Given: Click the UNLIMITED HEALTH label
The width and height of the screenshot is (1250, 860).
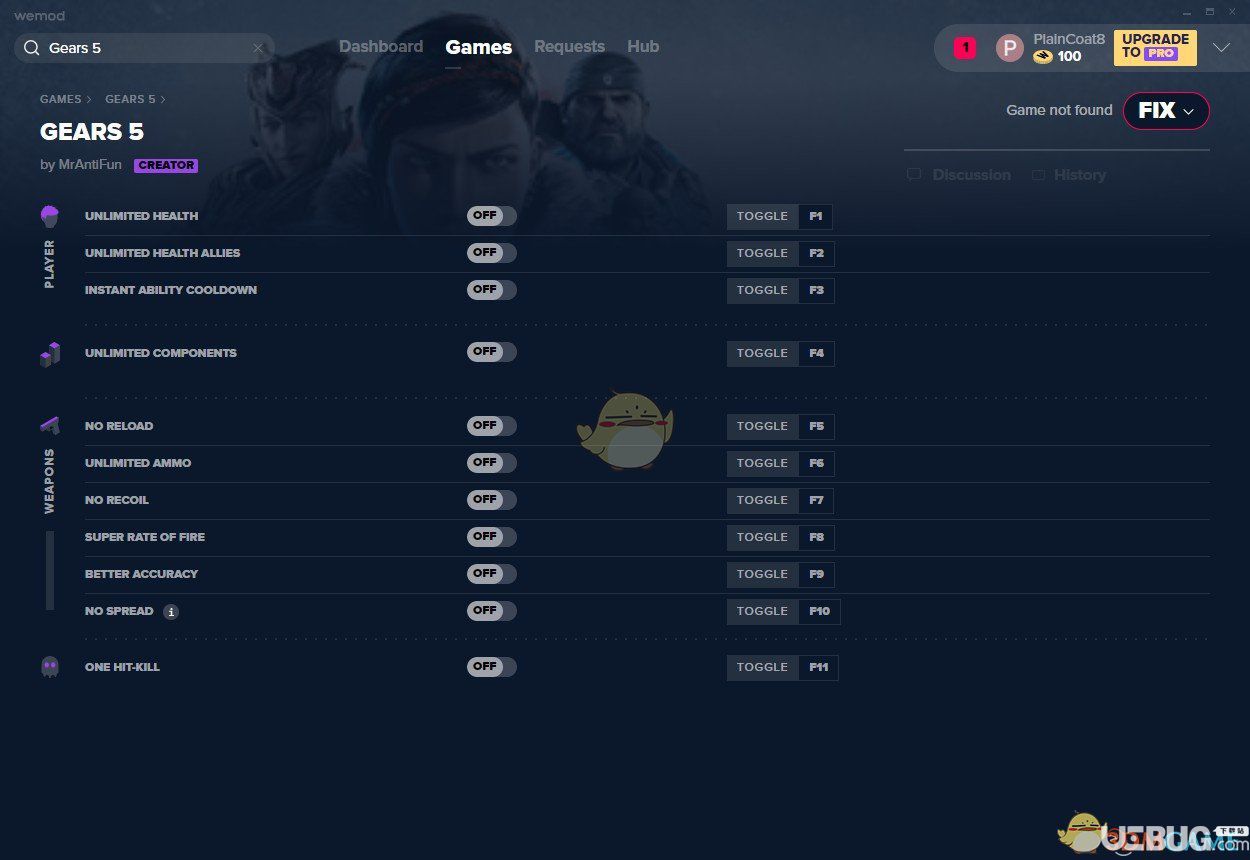Looking at the screenshot, I should point(141,216).
